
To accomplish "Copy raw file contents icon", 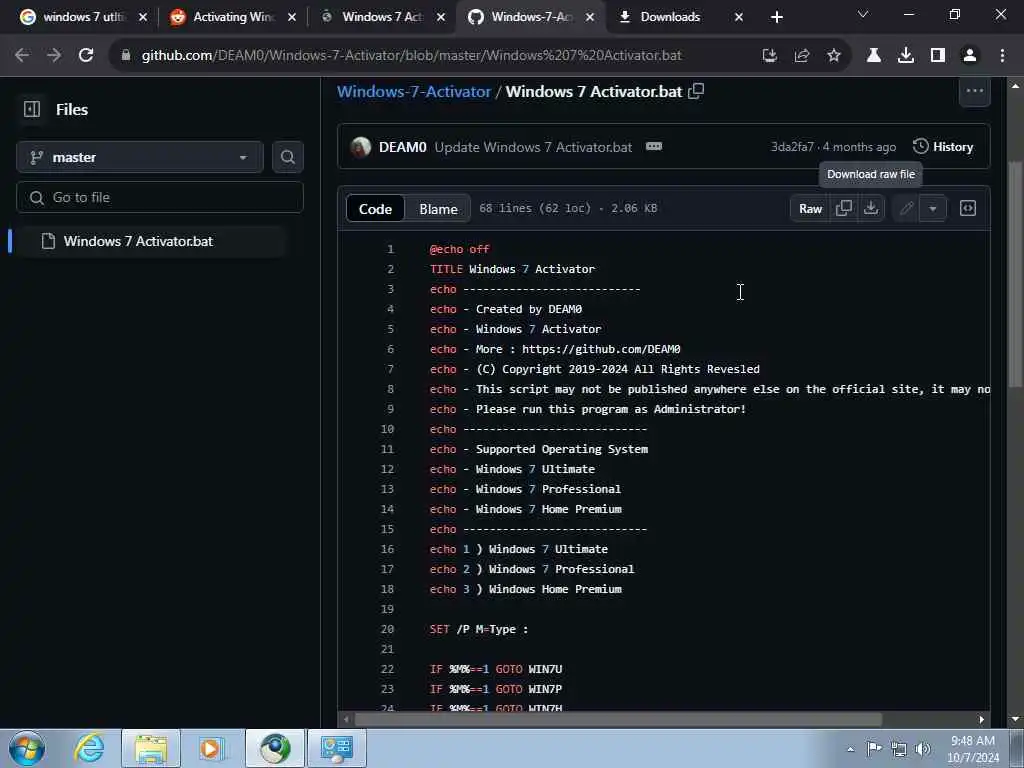I will (844, 208).
